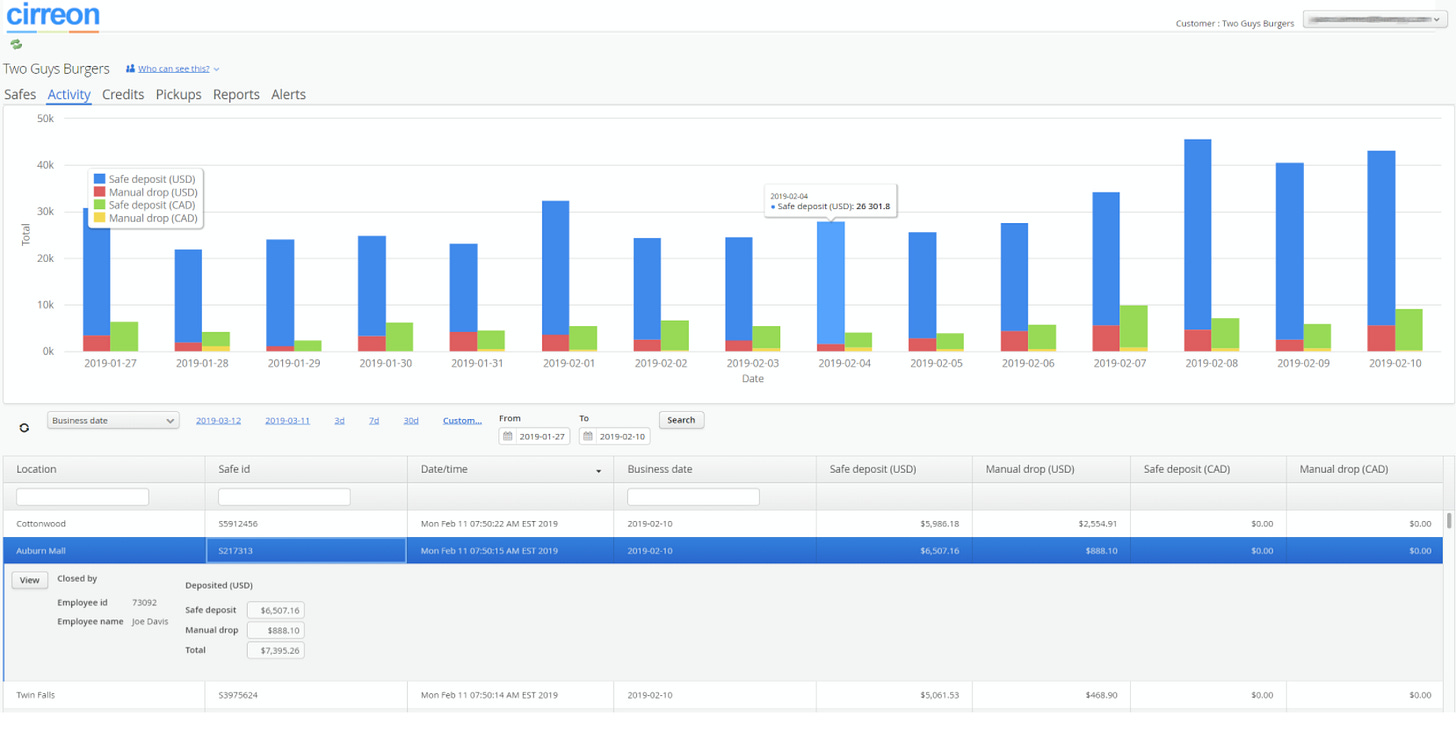Open the Who can see this? link
The height and width of the screenshot is (731, 1456).
click(174, 69)
